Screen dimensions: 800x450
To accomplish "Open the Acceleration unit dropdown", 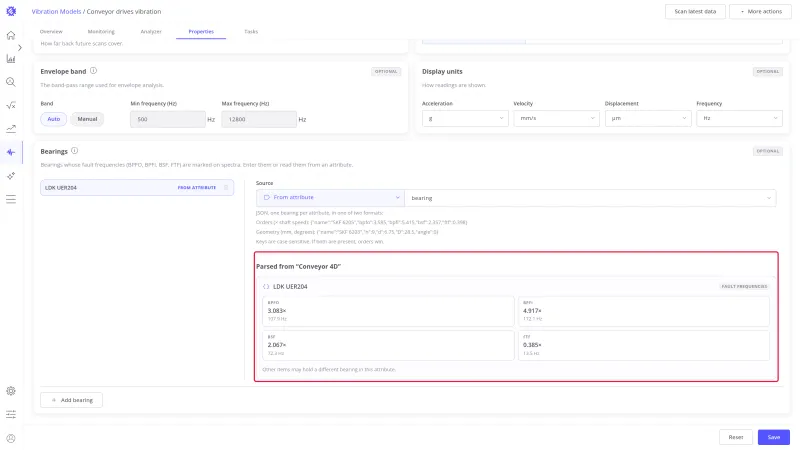I will click(x=465, y=118).
